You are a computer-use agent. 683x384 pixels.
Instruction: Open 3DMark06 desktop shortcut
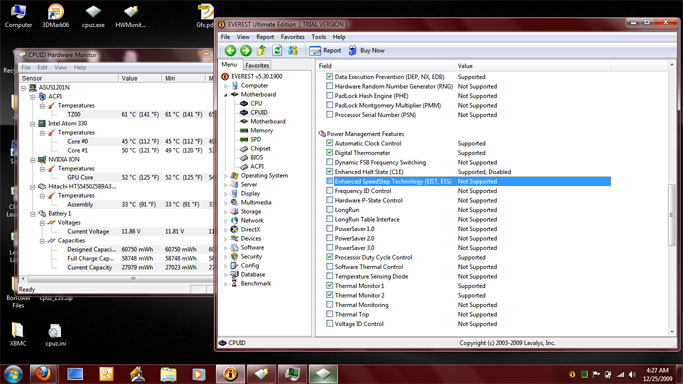tap(55, 16)
